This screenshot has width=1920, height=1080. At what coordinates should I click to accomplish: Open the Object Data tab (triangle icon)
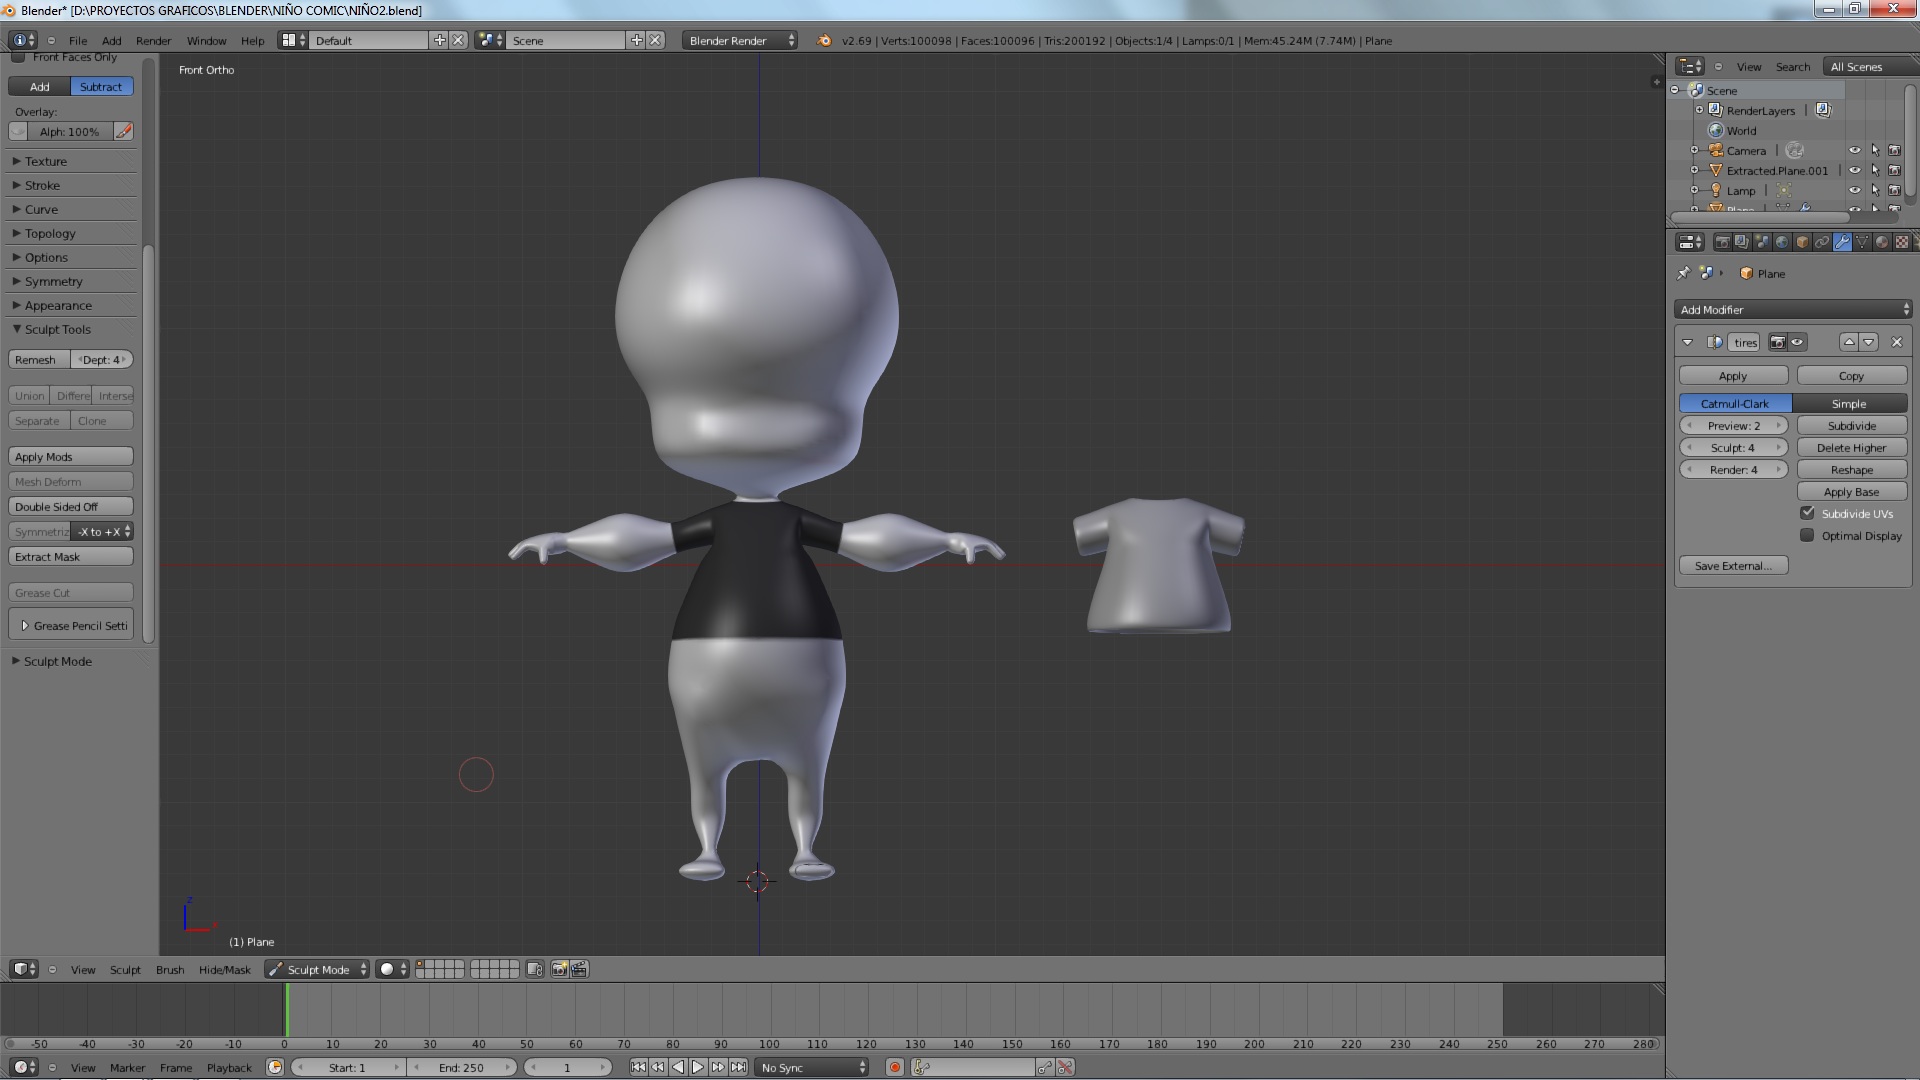1862,242
